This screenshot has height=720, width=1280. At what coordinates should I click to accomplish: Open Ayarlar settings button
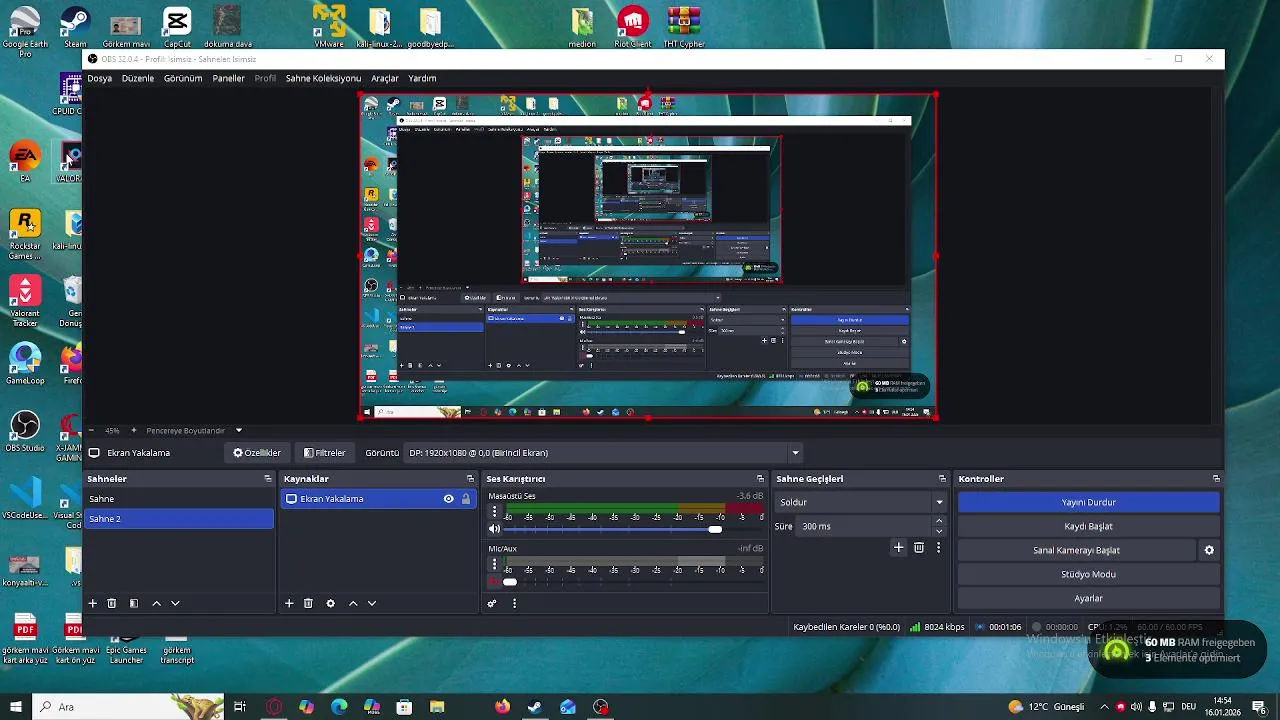coord(1088,598)
